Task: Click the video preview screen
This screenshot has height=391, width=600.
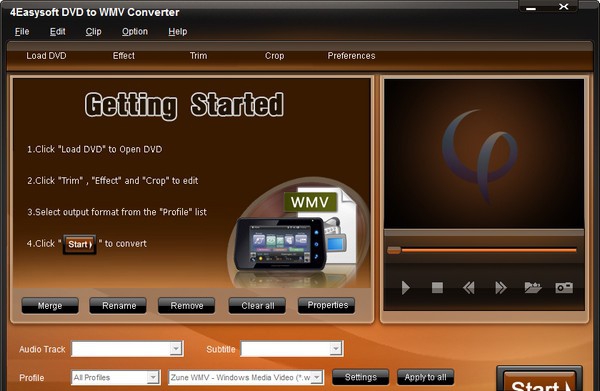Action: click(x=484, y=154)
